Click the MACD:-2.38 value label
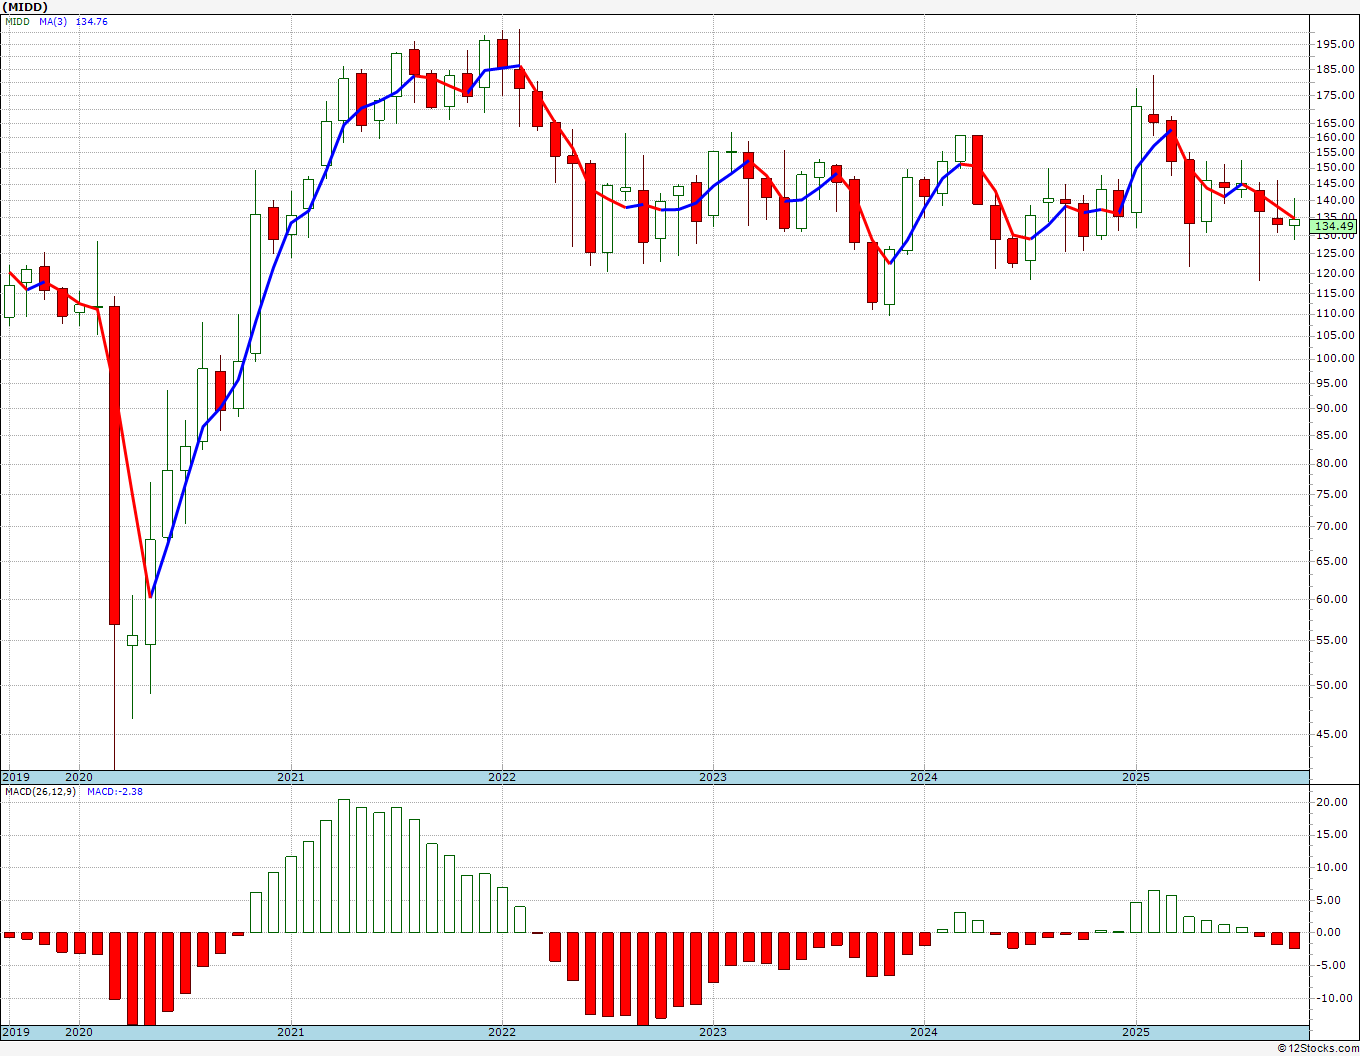The image size is (1360, 1056). coord(115,791)
